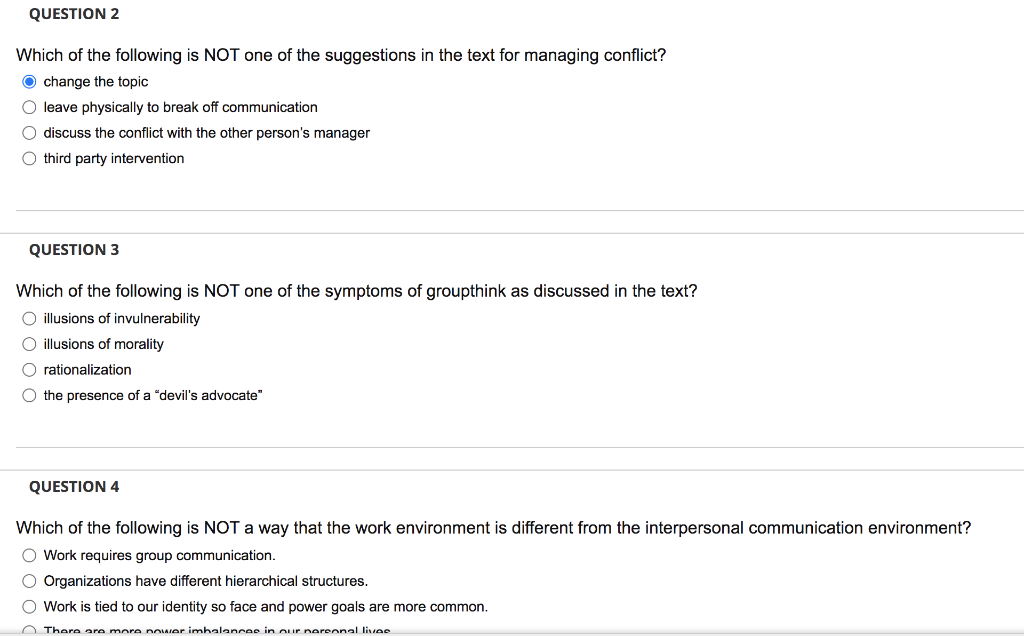Select "discuss the conflict with the other person's manager"
1024x636 pixels.
pyautogui.click(x=29, y=132)
